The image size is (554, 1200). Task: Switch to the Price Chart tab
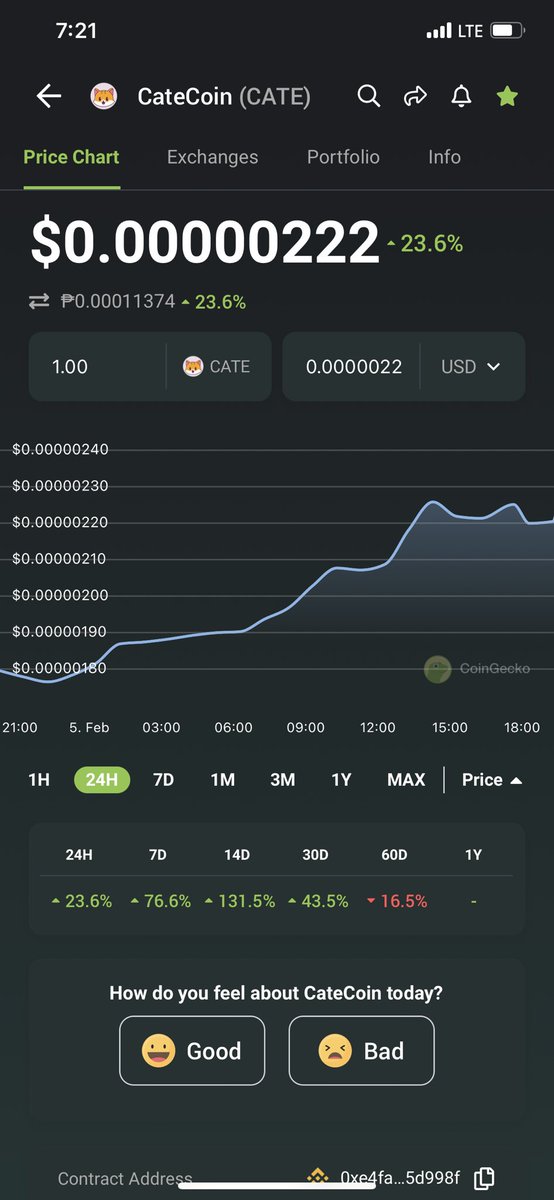click(71, 157)
